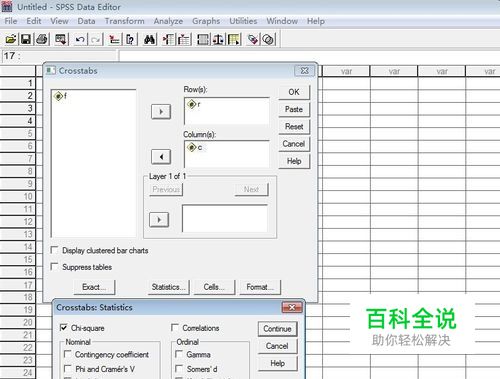Click Reset in Crosstabs dialog

pos(294,127)
